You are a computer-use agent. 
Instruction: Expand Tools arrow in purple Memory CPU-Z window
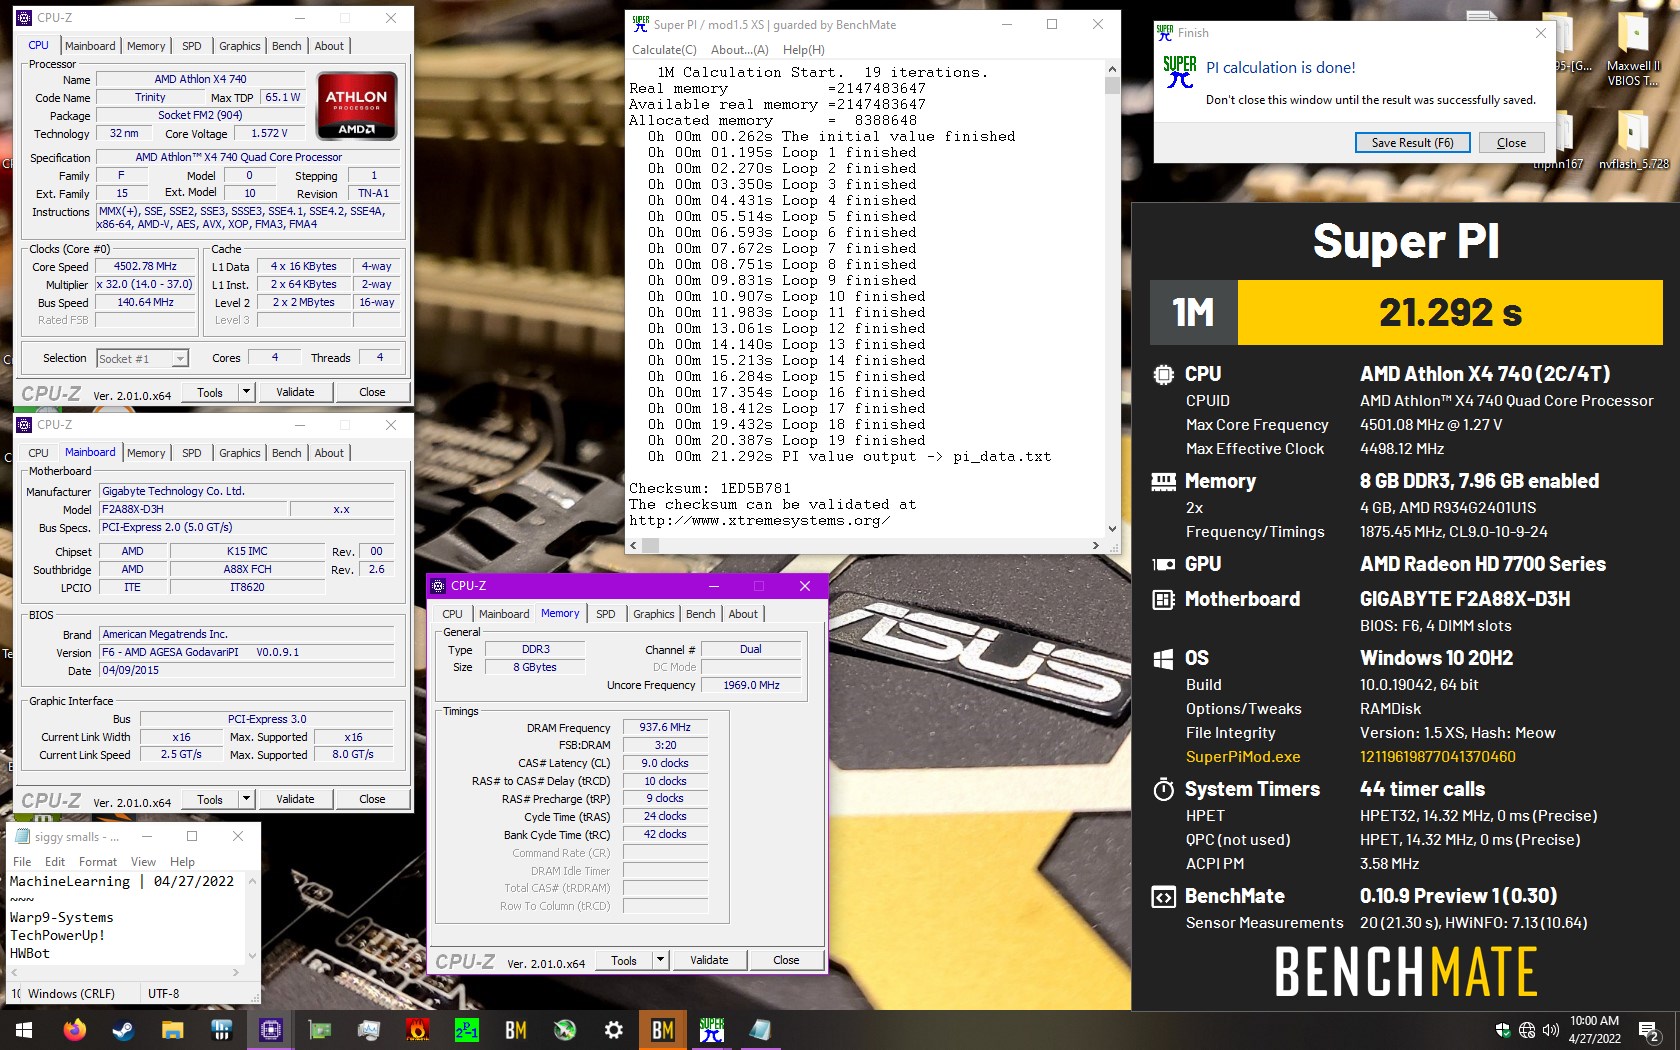[660, 960]
